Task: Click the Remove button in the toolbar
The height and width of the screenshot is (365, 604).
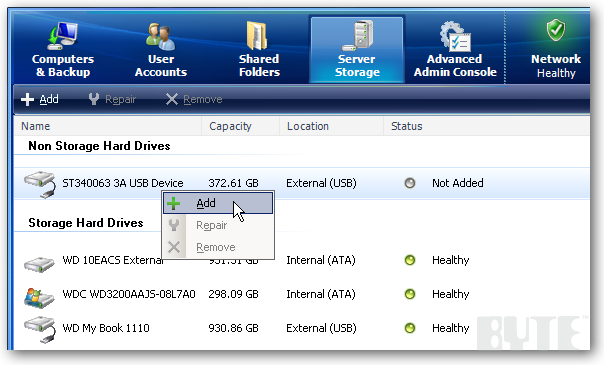Action: [x=194, y=99]
